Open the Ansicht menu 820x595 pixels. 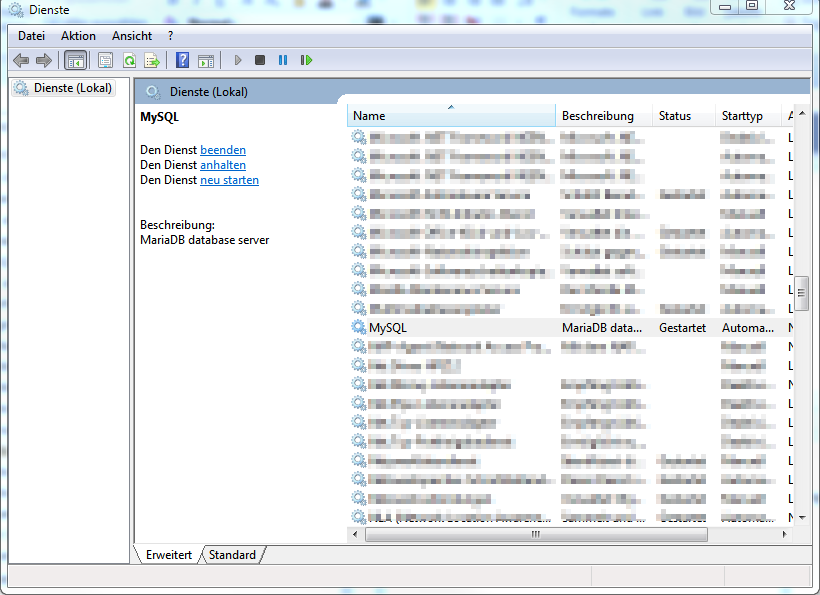coord(132,35)
